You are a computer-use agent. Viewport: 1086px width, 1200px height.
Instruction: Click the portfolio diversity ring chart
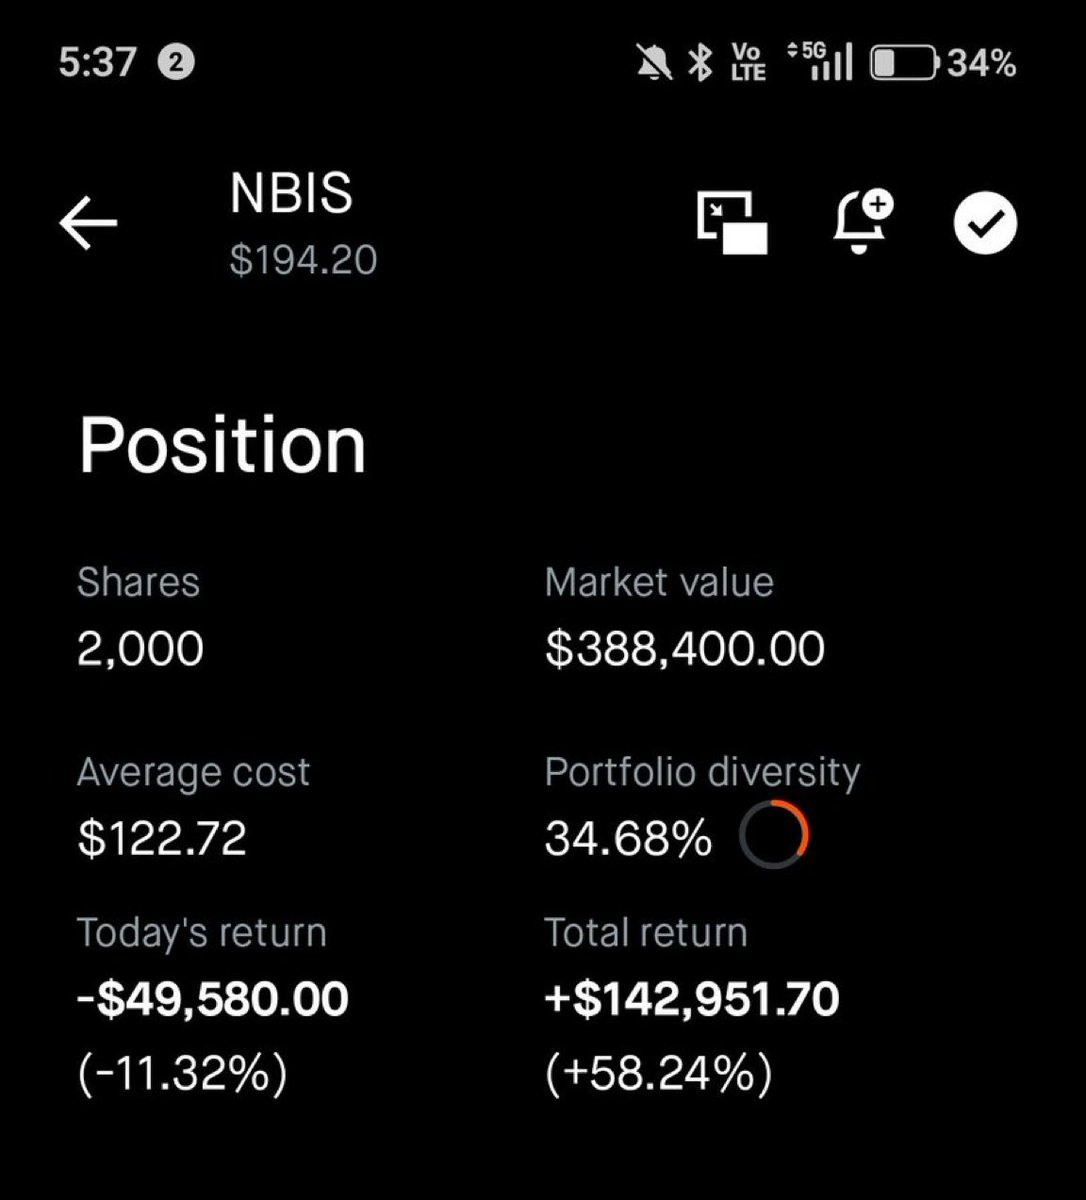click(774, 835)
